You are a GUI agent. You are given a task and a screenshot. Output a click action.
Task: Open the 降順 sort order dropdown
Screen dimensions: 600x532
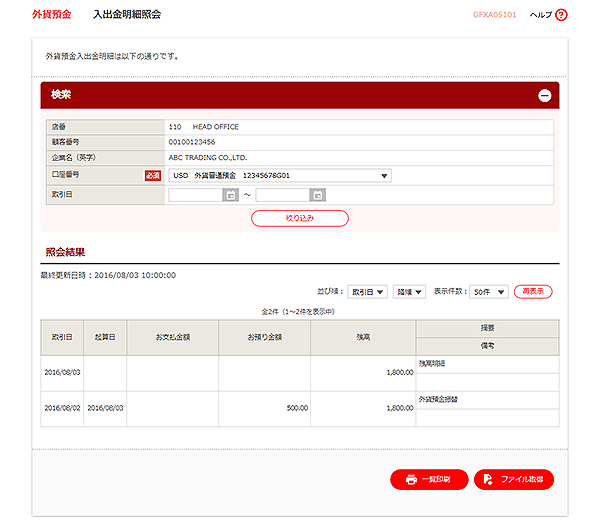[409, 292]
